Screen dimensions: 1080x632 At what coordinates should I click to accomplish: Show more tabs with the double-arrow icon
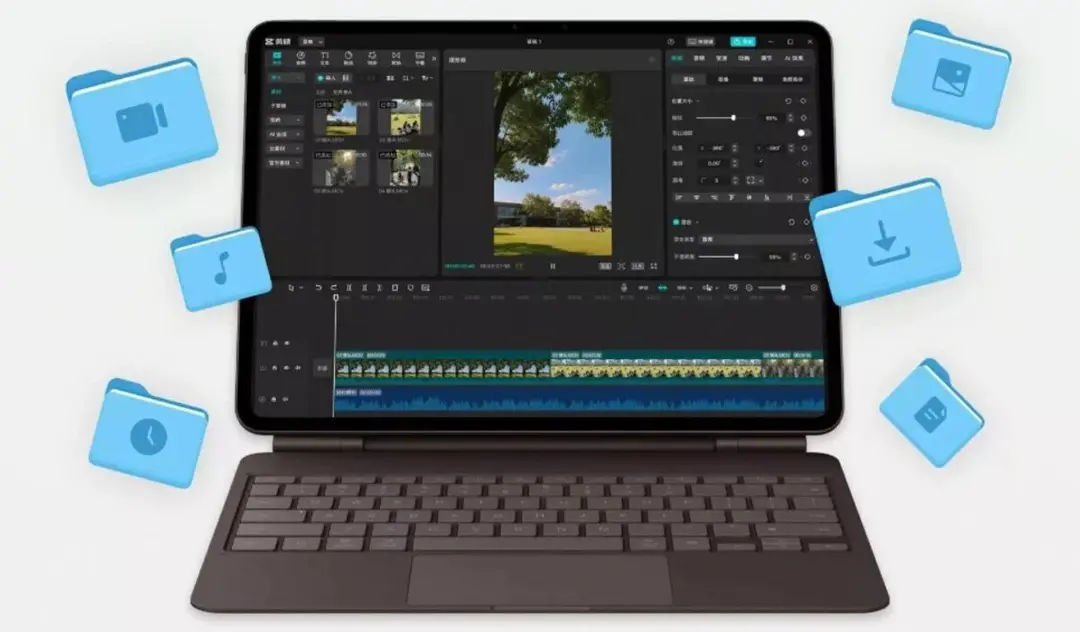[x=434, y=59]
